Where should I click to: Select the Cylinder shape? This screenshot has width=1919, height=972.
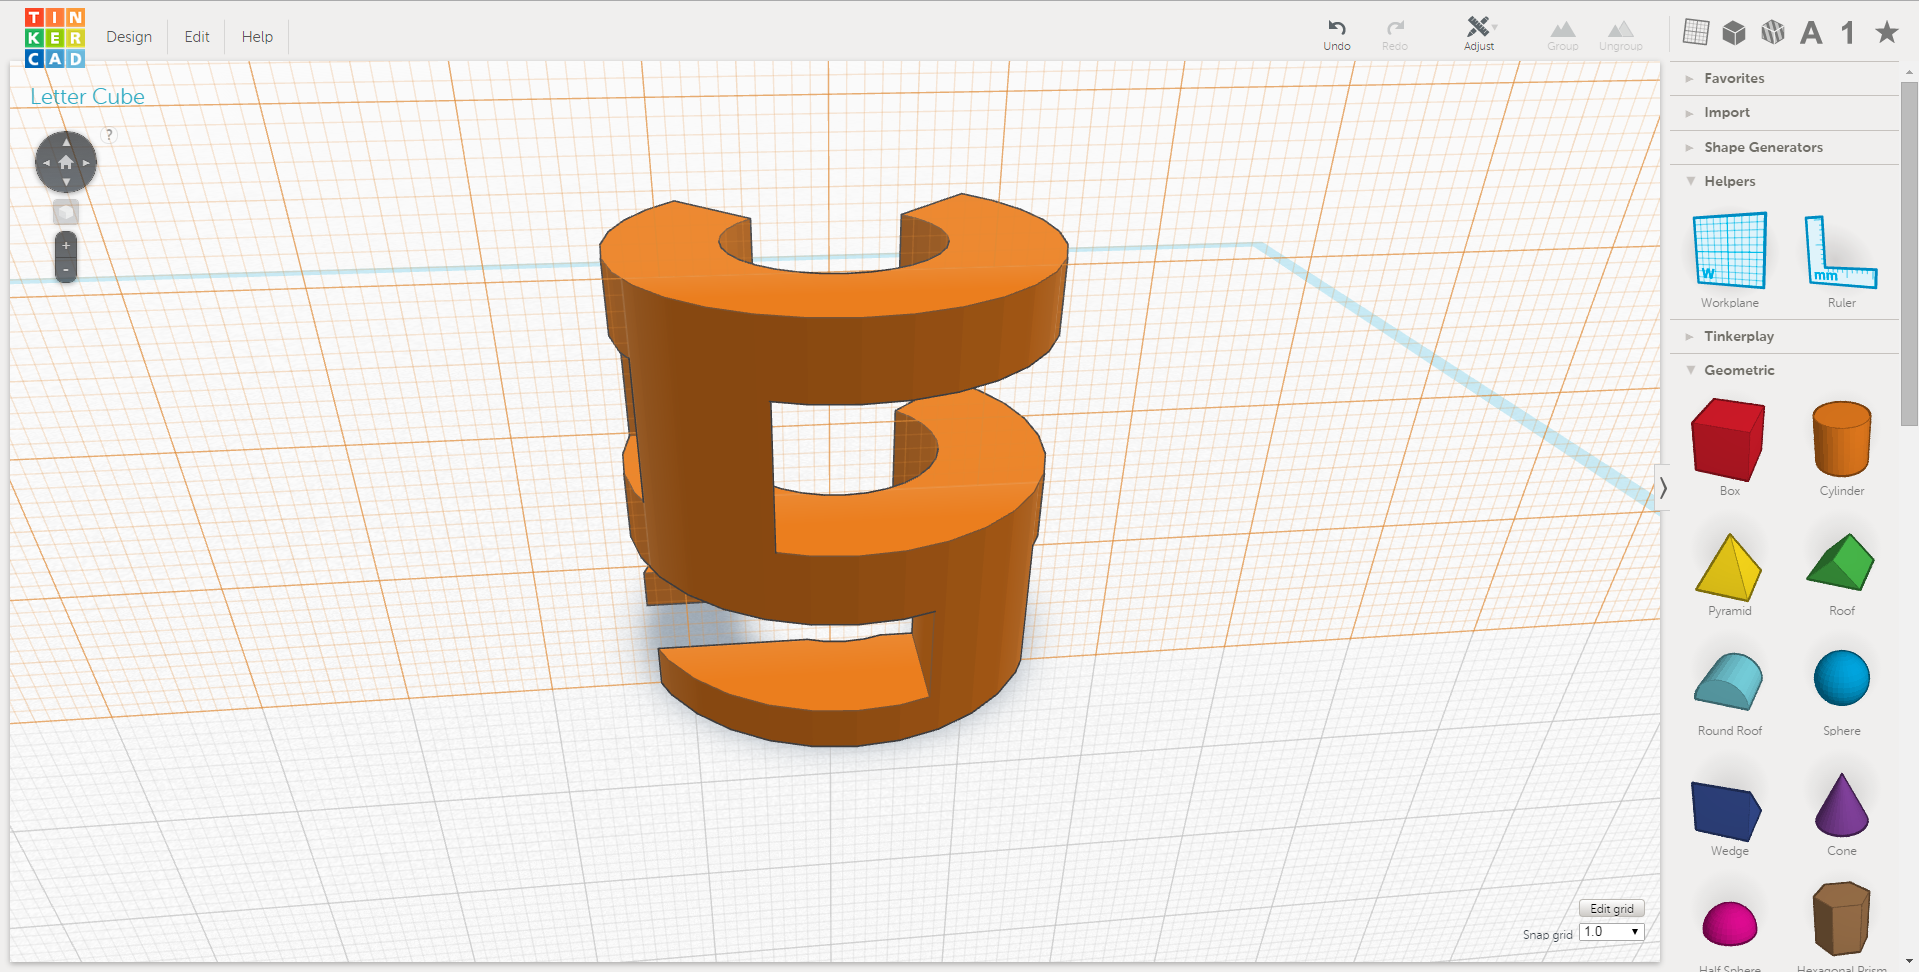(1840, 440)
